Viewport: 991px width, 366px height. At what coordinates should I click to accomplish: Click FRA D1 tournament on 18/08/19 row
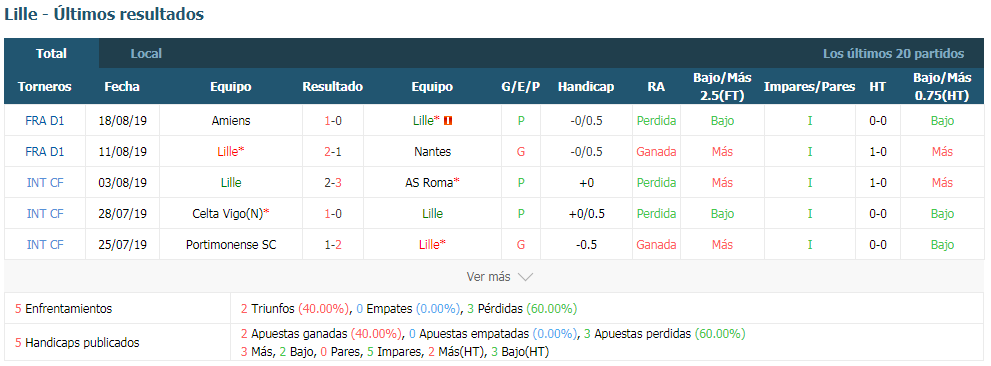[45, 121]
